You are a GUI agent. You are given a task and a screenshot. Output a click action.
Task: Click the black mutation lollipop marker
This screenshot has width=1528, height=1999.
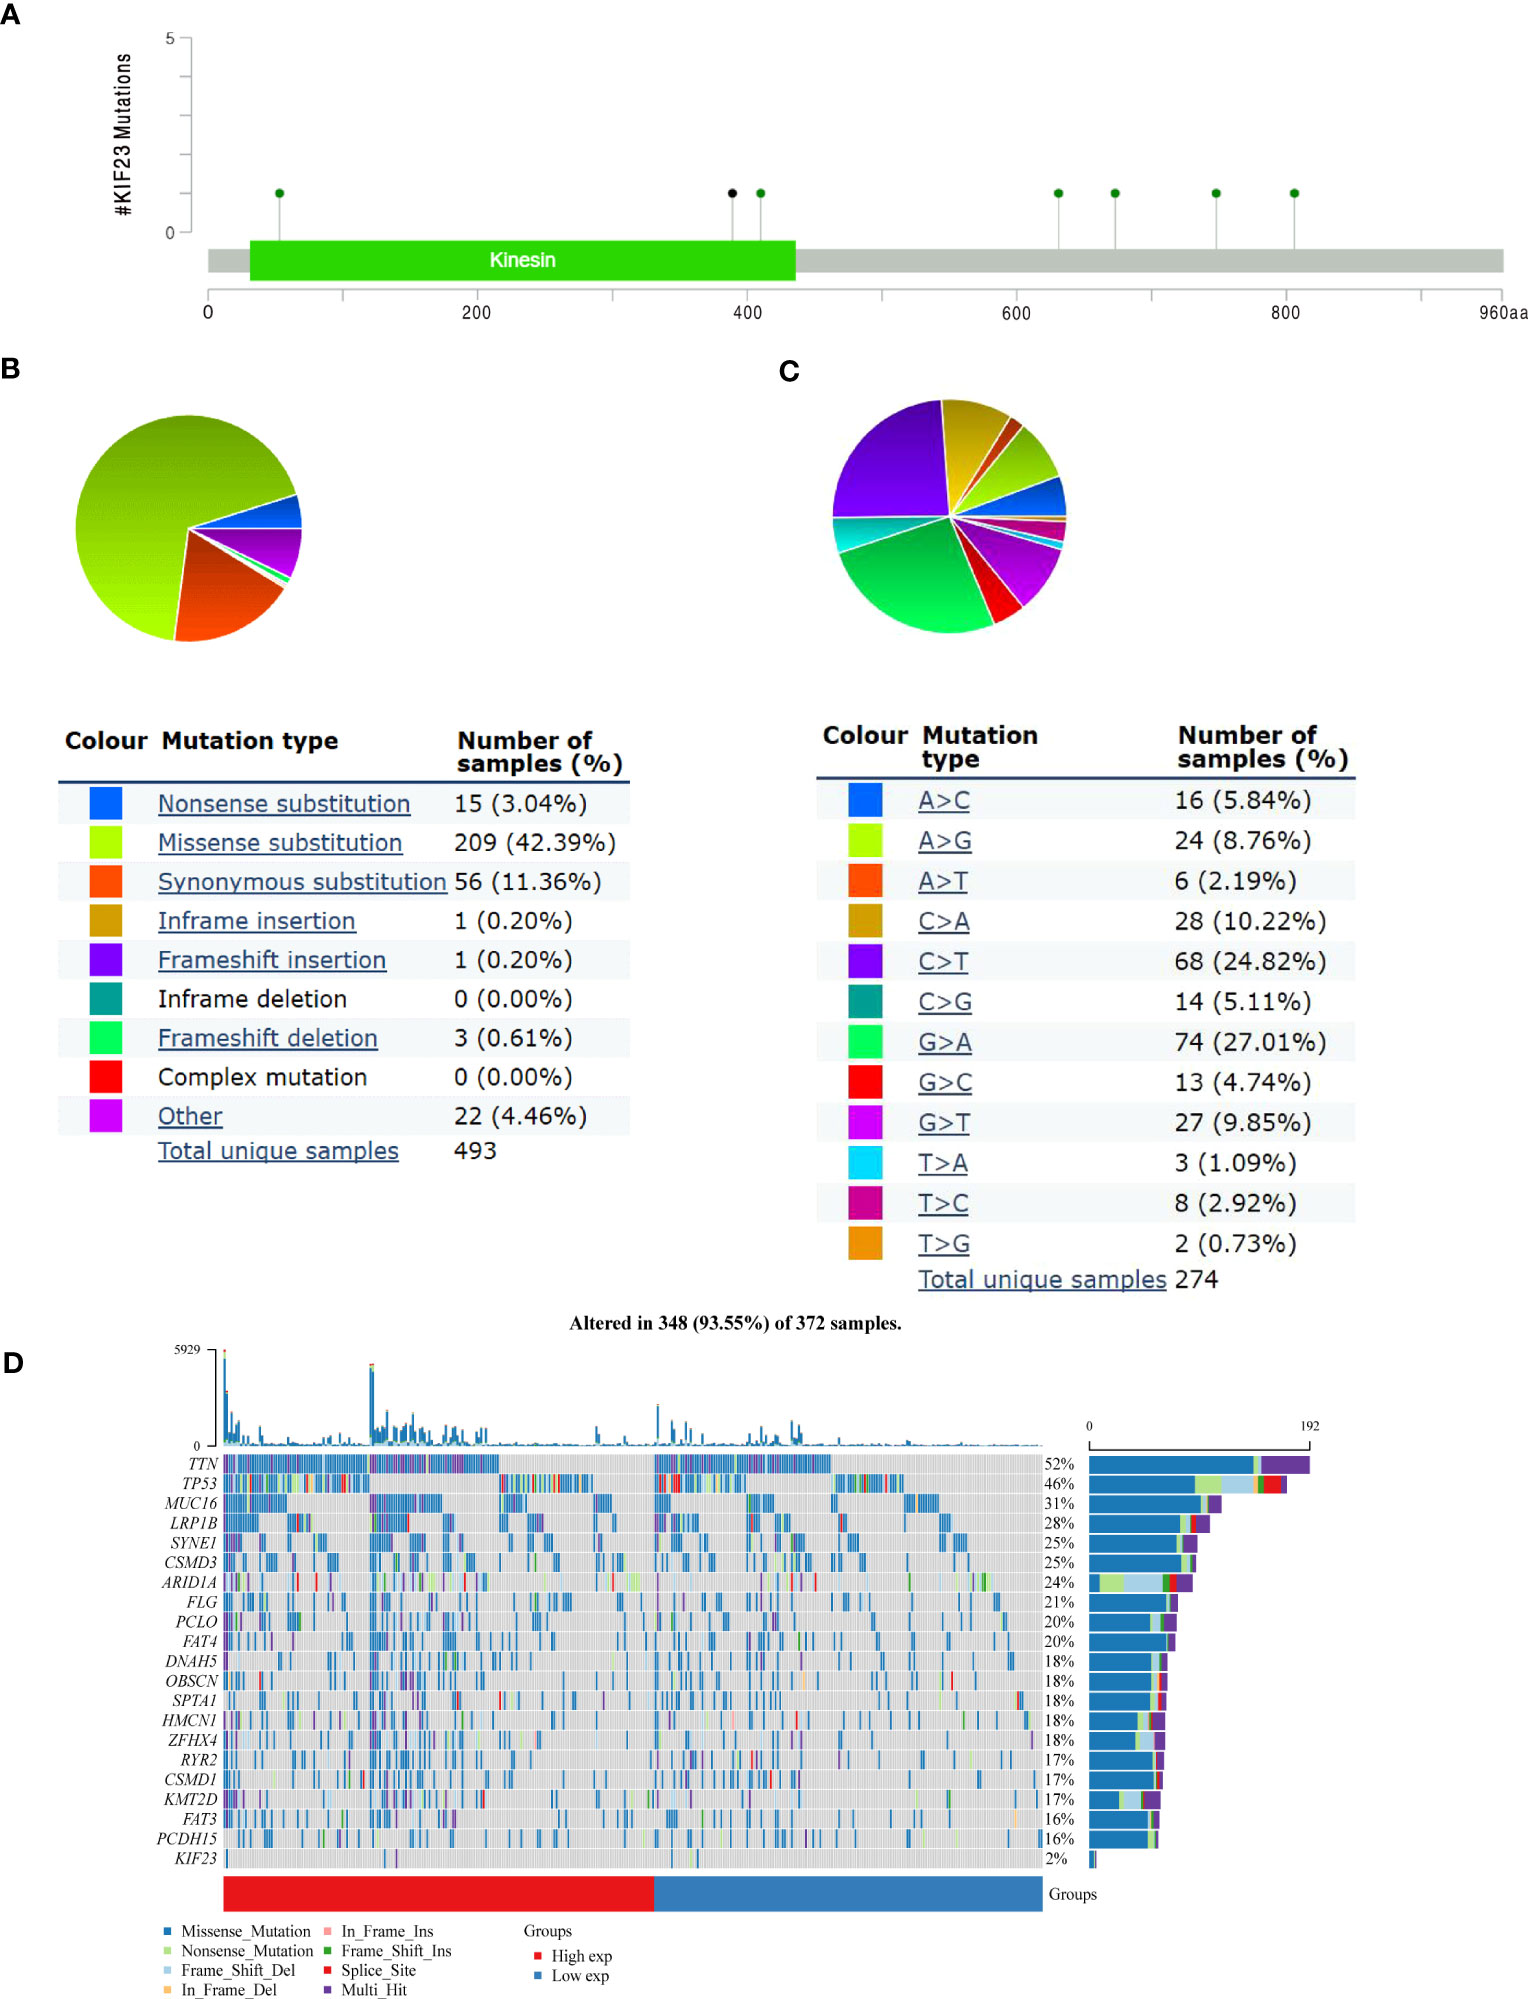click(732, 193)
